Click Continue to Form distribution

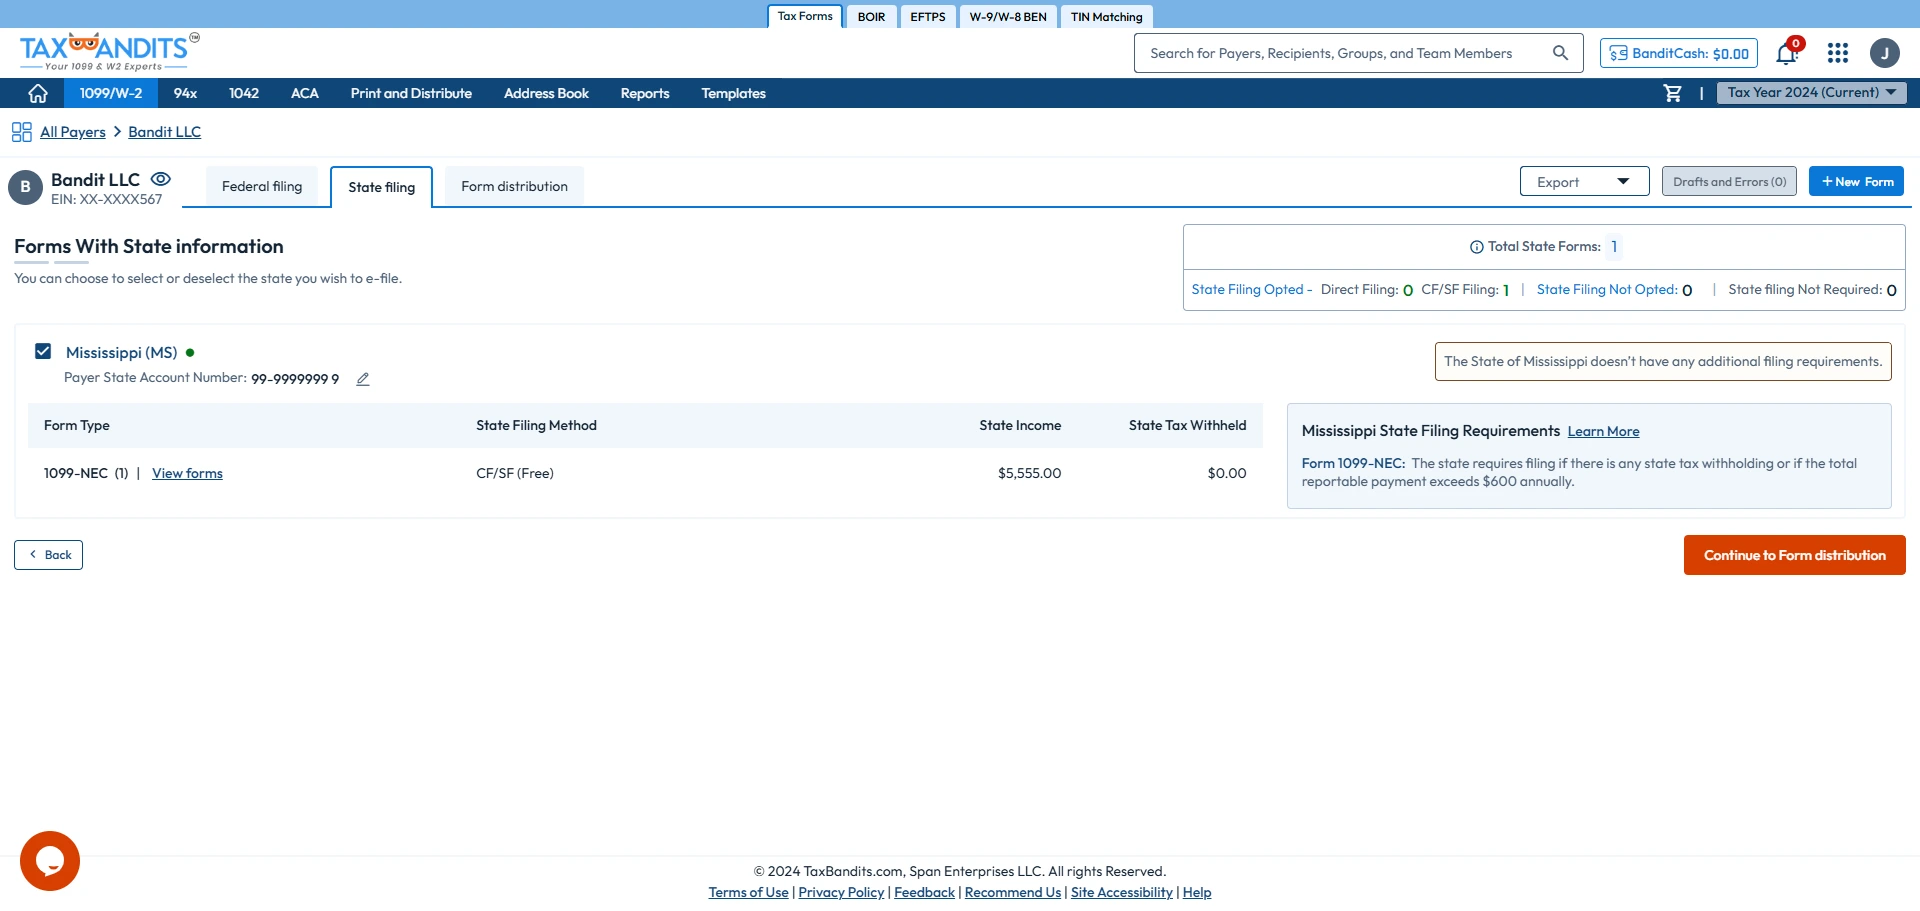click(1794, 555)
